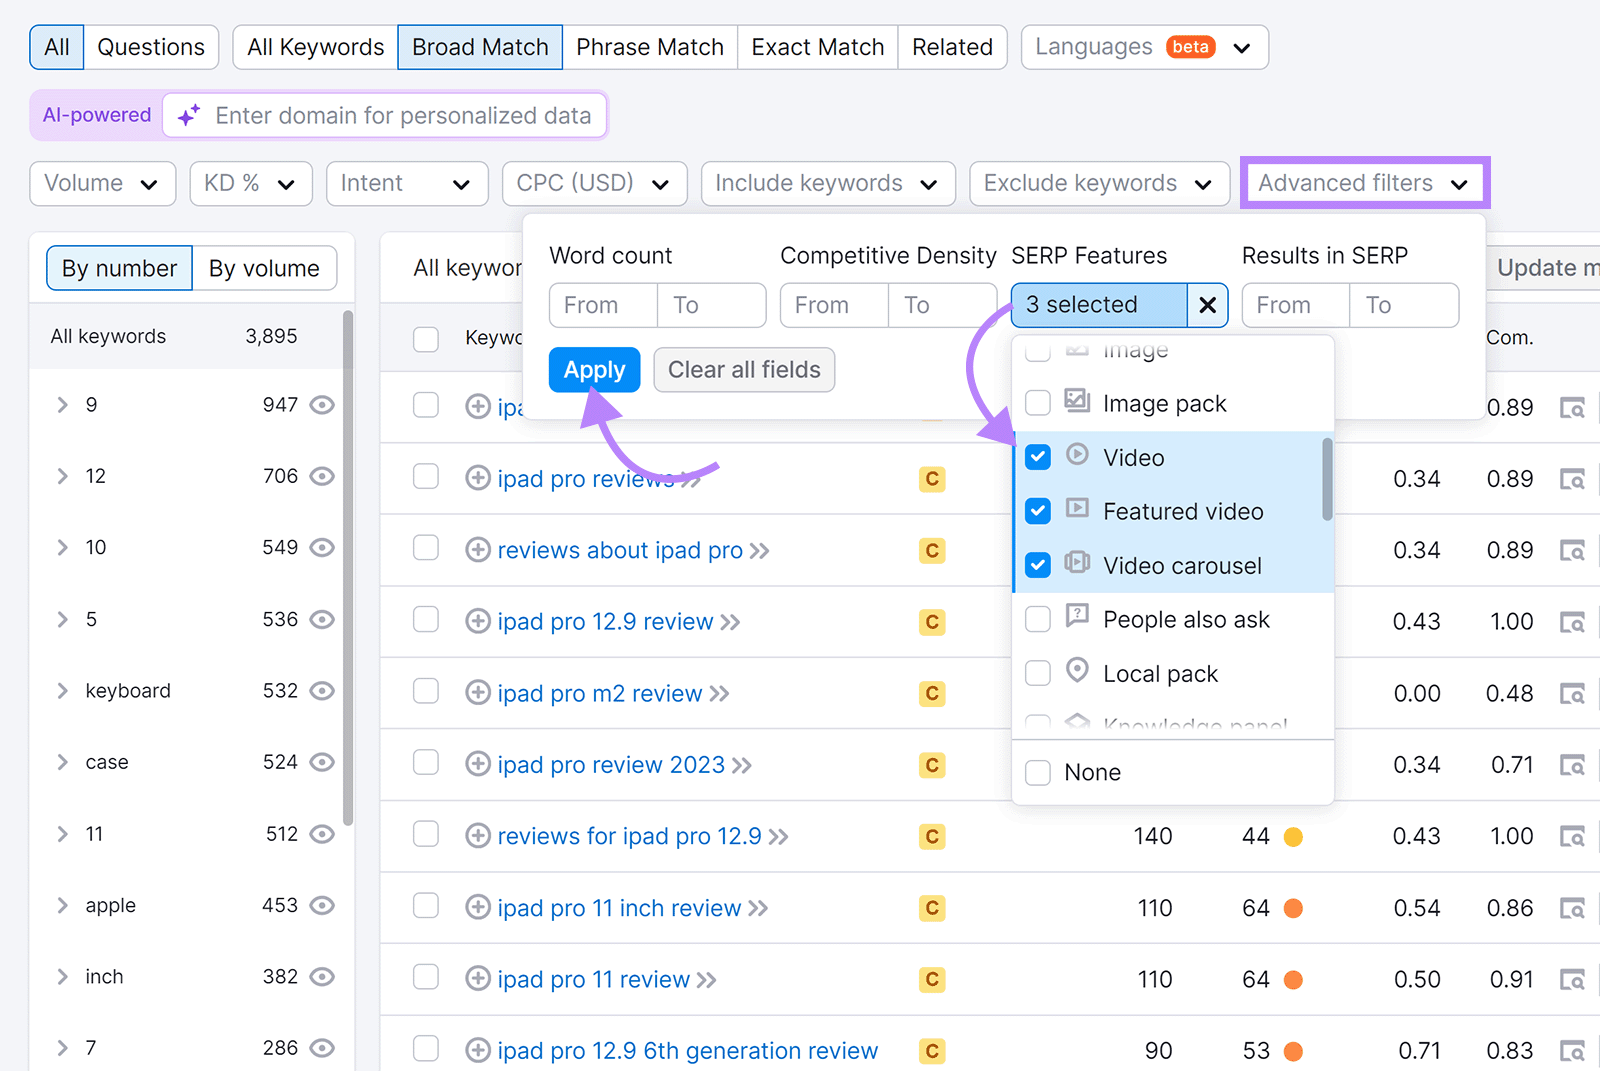Viewport: 1600px width, 1071px height.
Task: Click the intent badge for ipad pro 12.9 6th generation review
Action: click(931, 1050)
